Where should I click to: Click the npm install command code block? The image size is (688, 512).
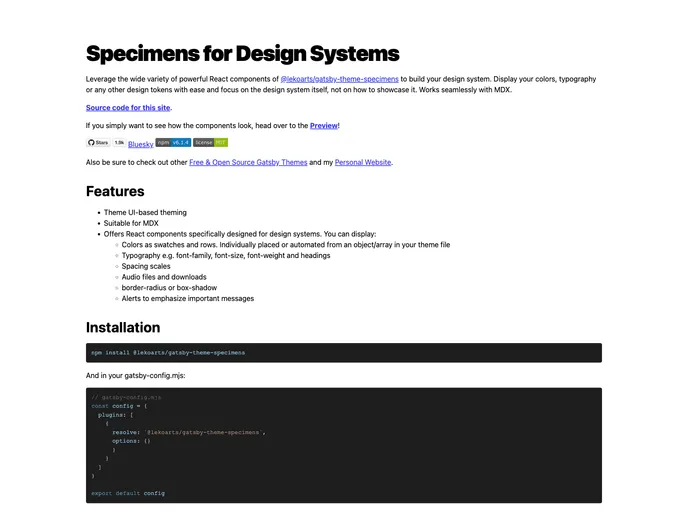point(344,353)
